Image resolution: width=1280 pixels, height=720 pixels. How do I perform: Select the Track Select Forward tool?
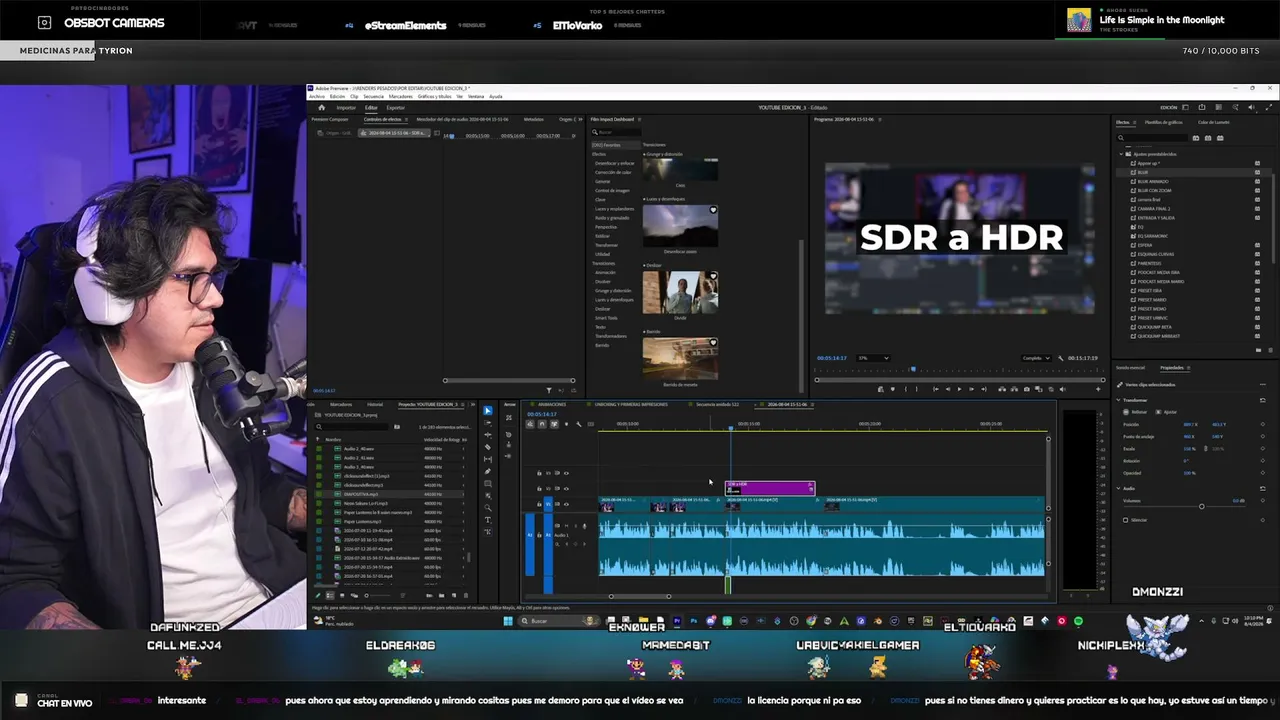tap(488, 423)
